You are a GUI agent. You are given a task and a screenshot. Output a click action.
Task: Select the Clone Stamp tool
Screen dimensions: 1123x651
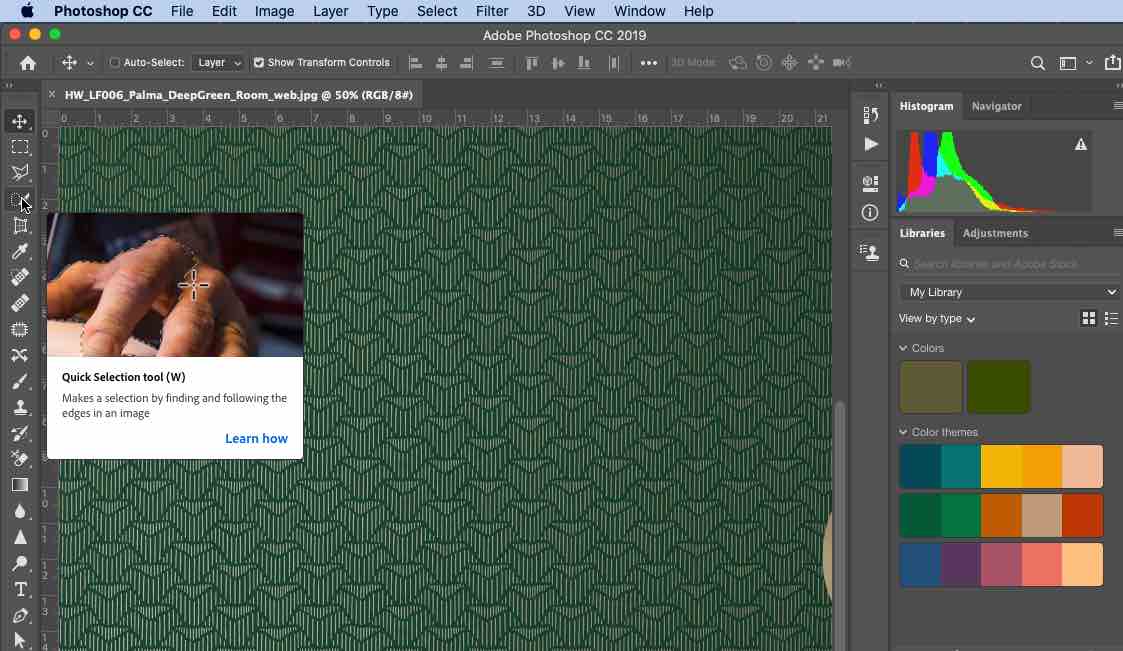coord(20,407)
